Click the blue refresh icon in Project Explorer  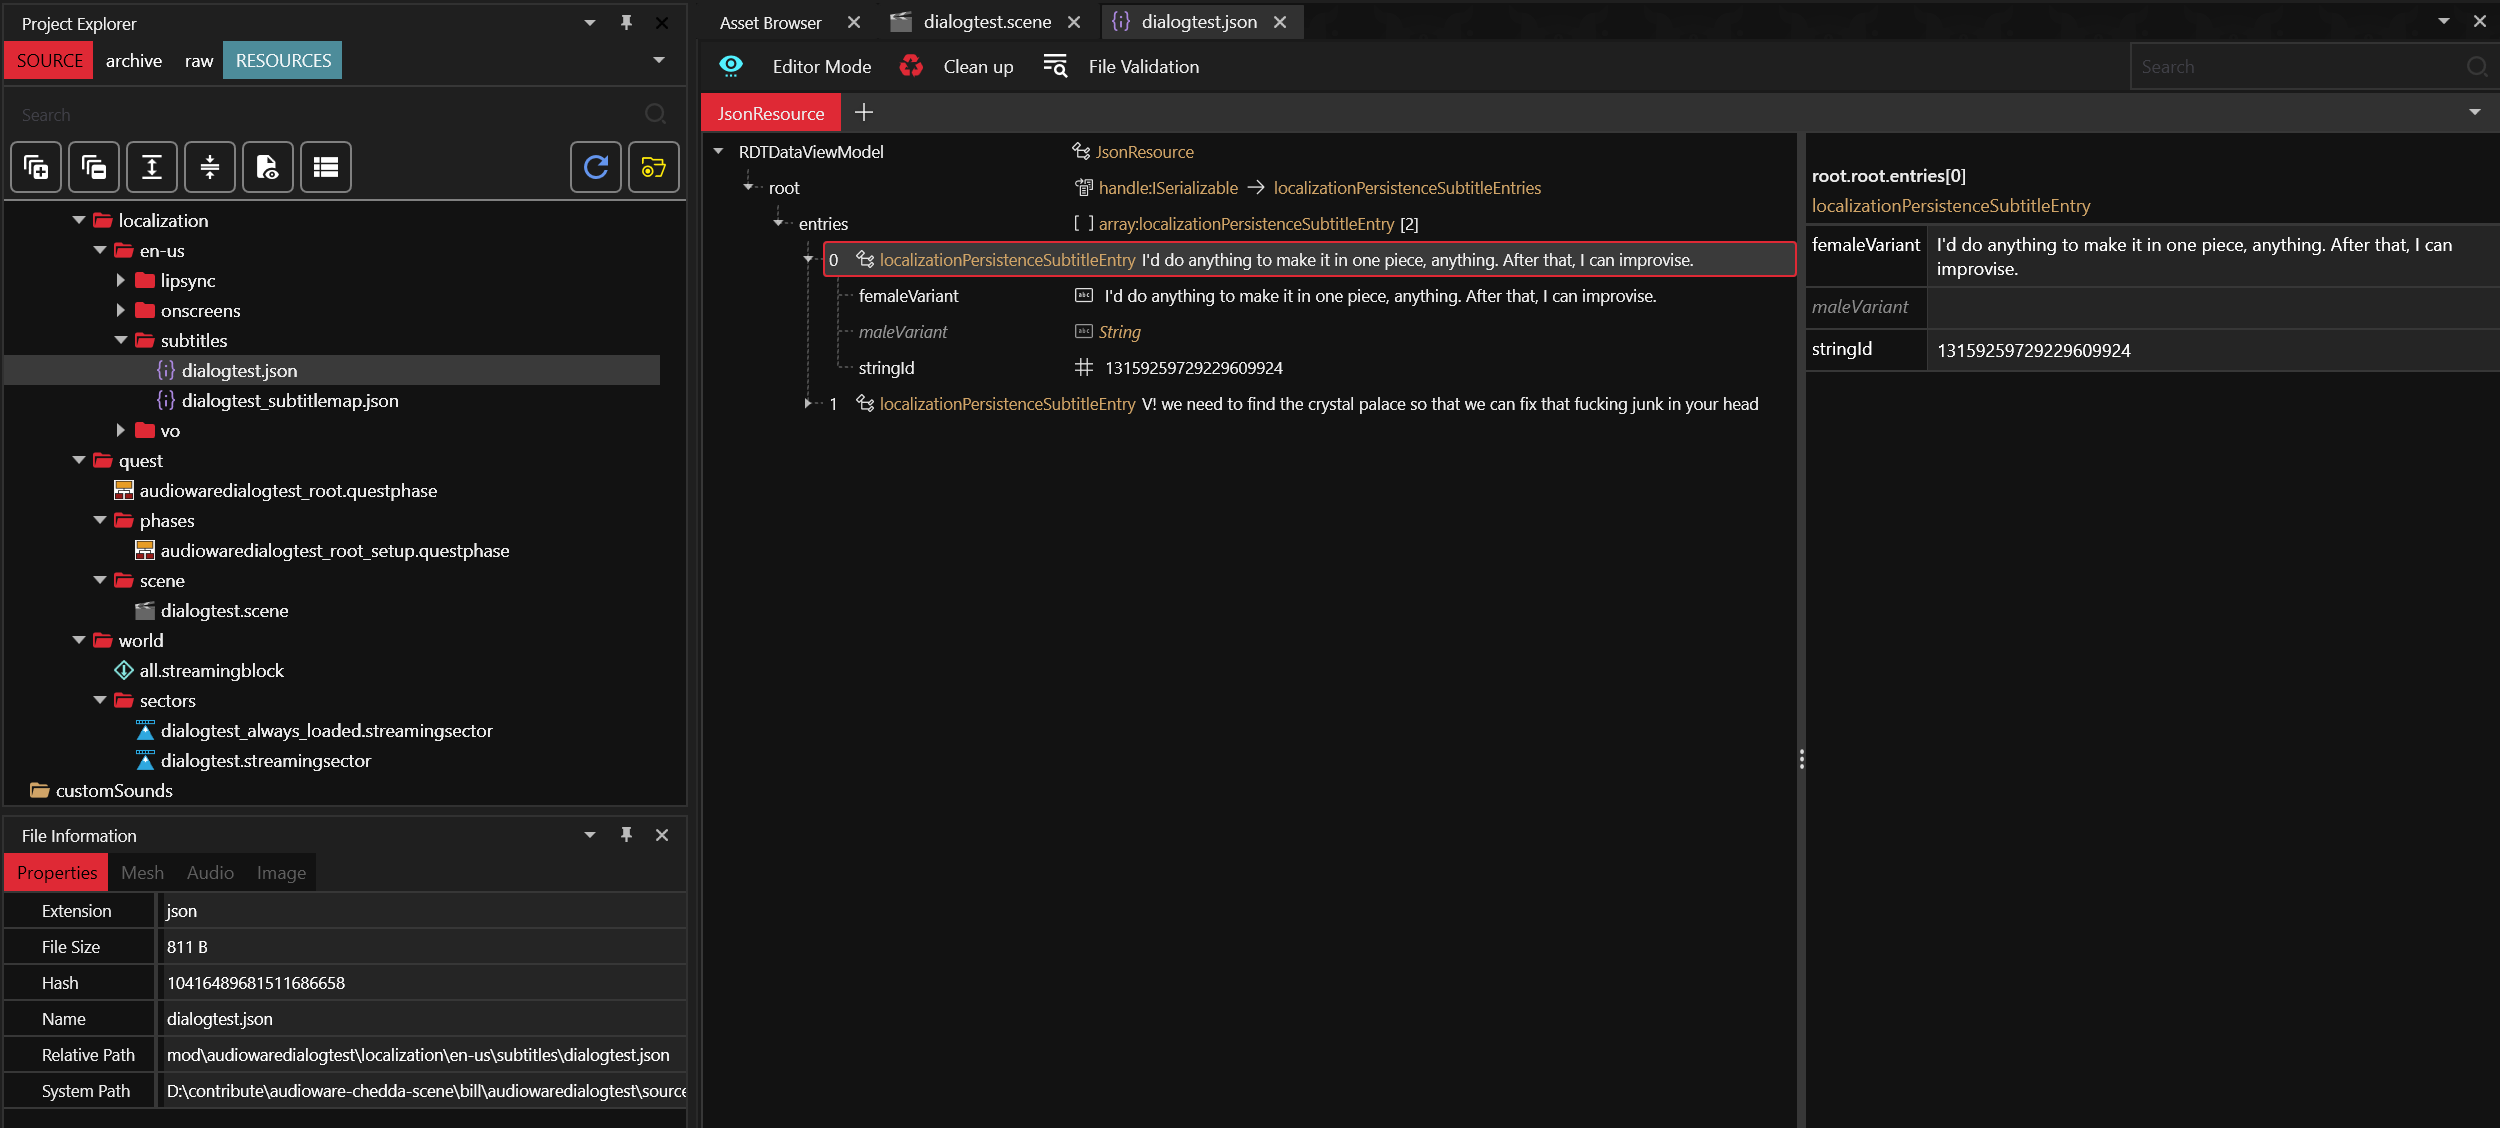coord(596,167)
